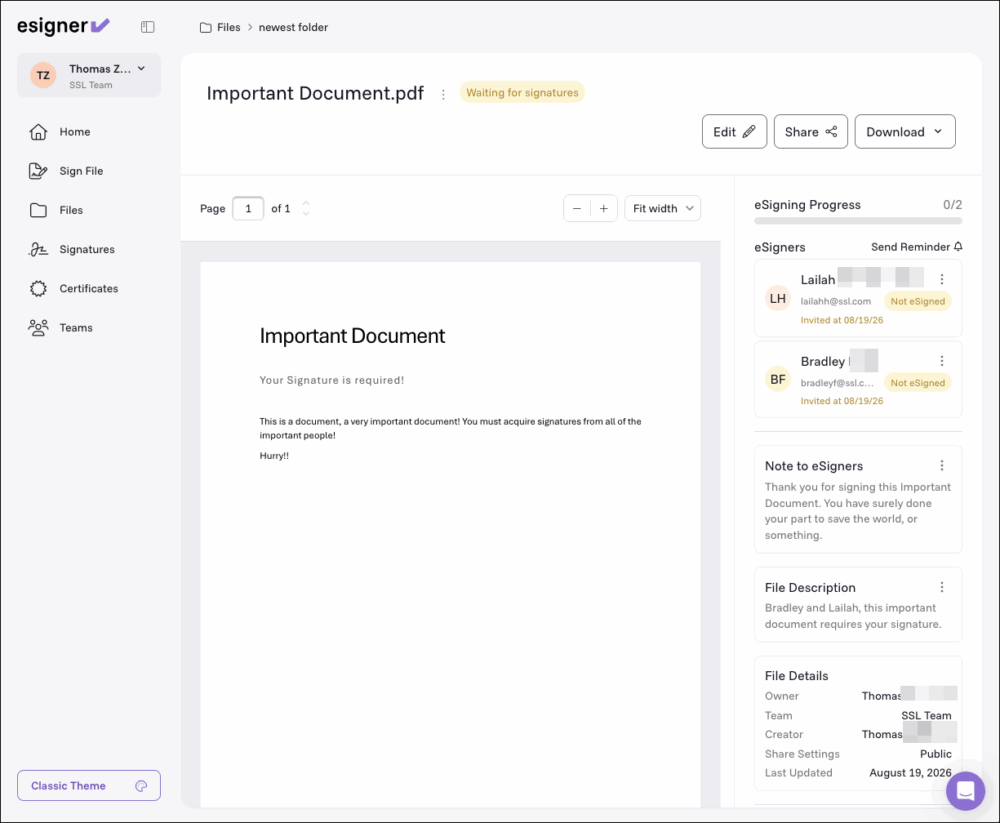Open Lailah signer options menu
This screenshot has width=1000, height=823.
click(941, 279)
